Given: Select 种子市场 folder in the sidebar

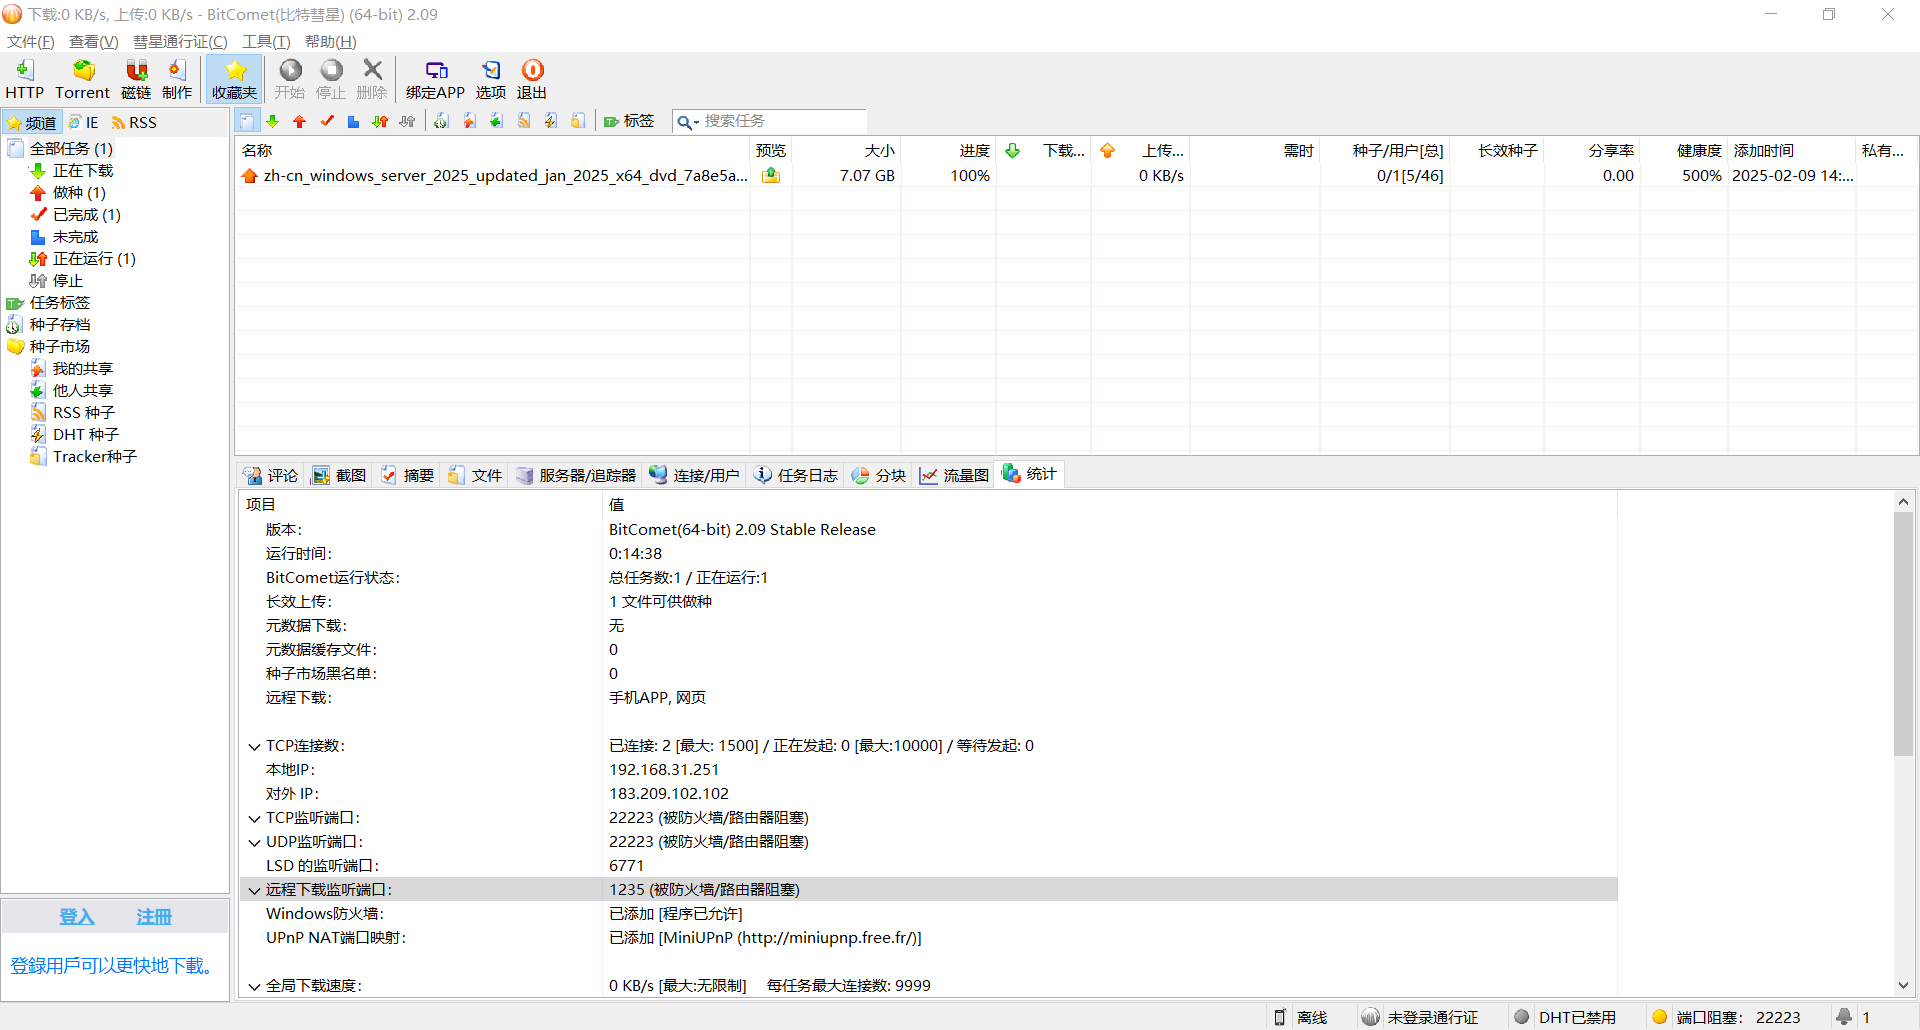Looking at the screenshot, I should [x=60, y=346].
